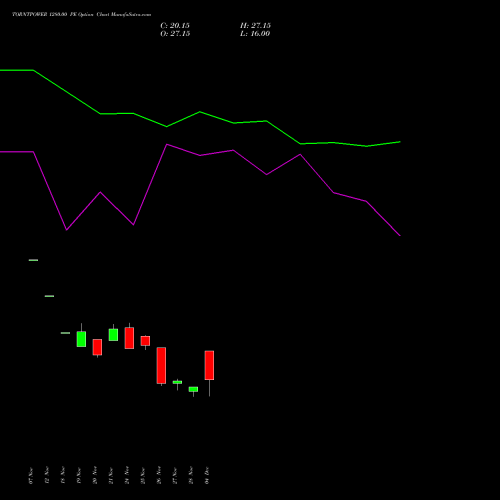Click the green trend line on the chart

[200, 112]
